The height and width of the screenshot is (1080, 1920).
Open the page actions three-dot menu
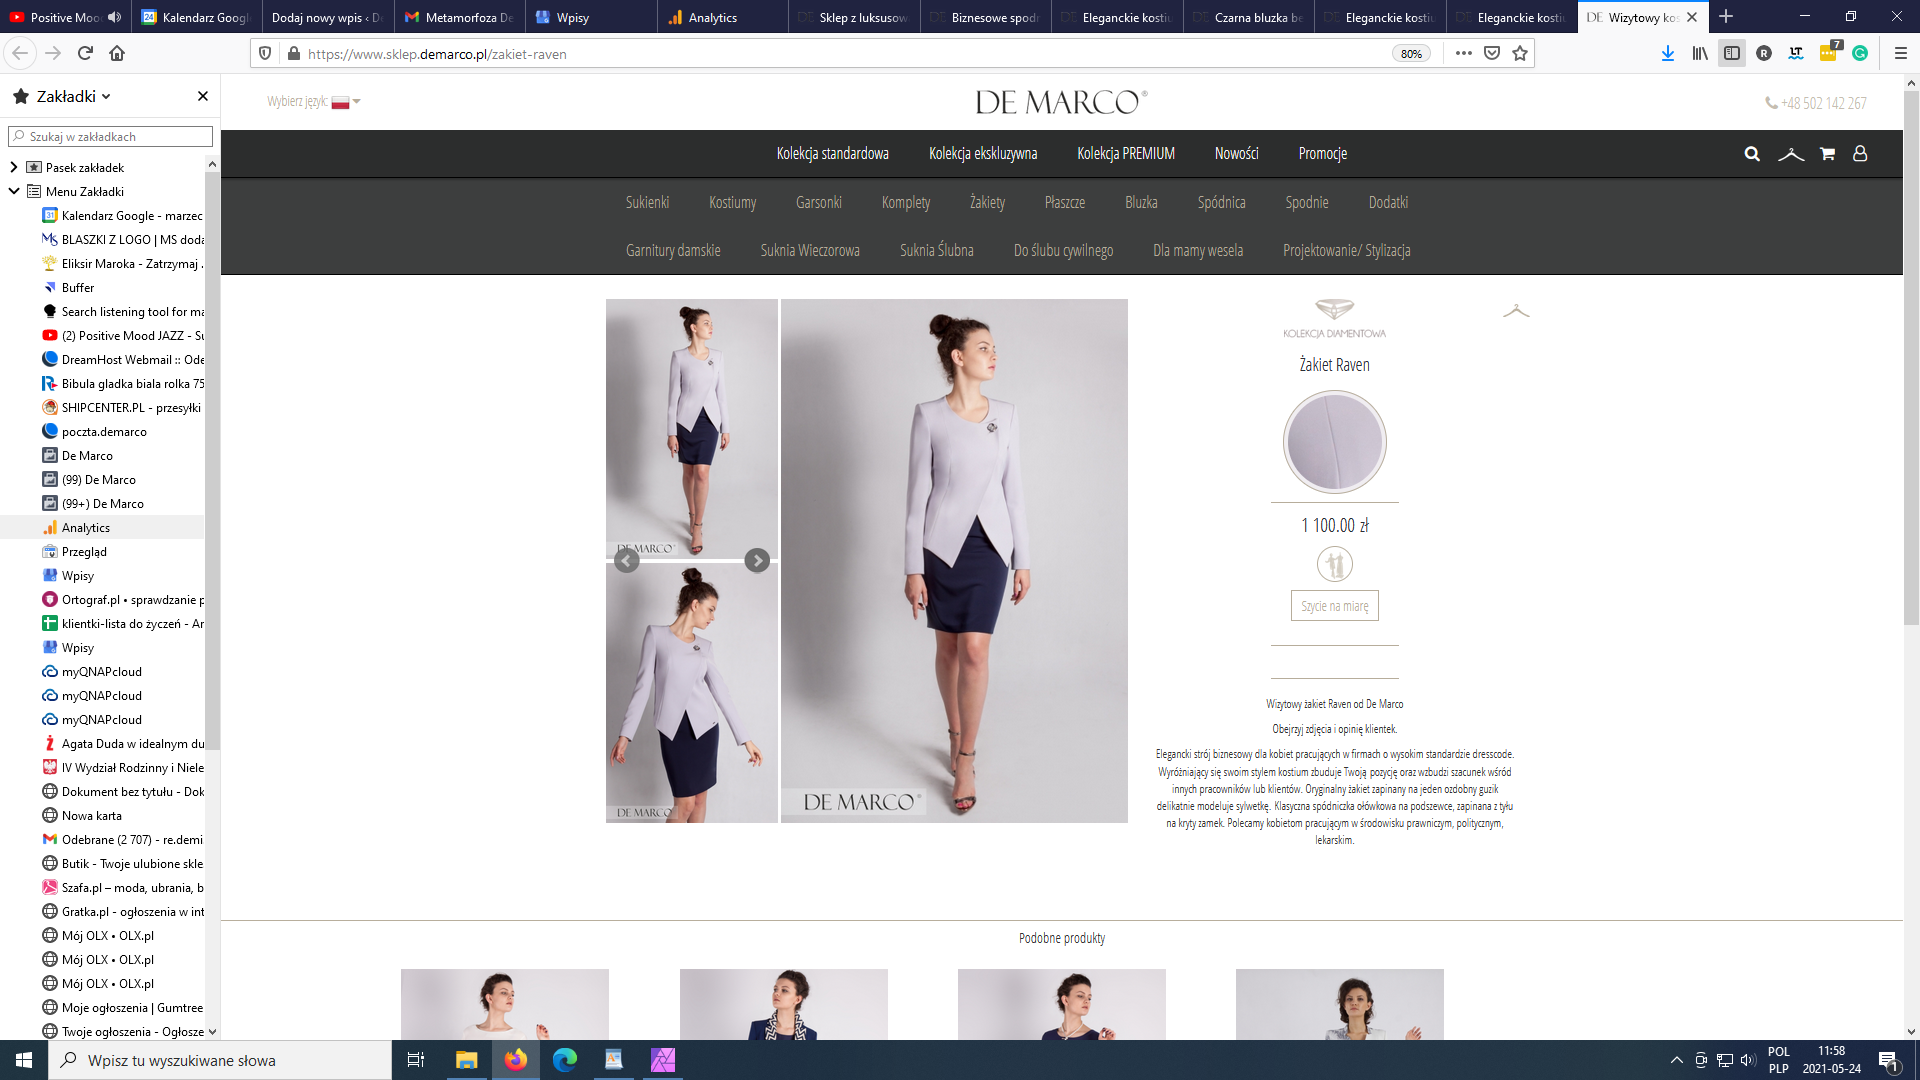[1464, 54]
